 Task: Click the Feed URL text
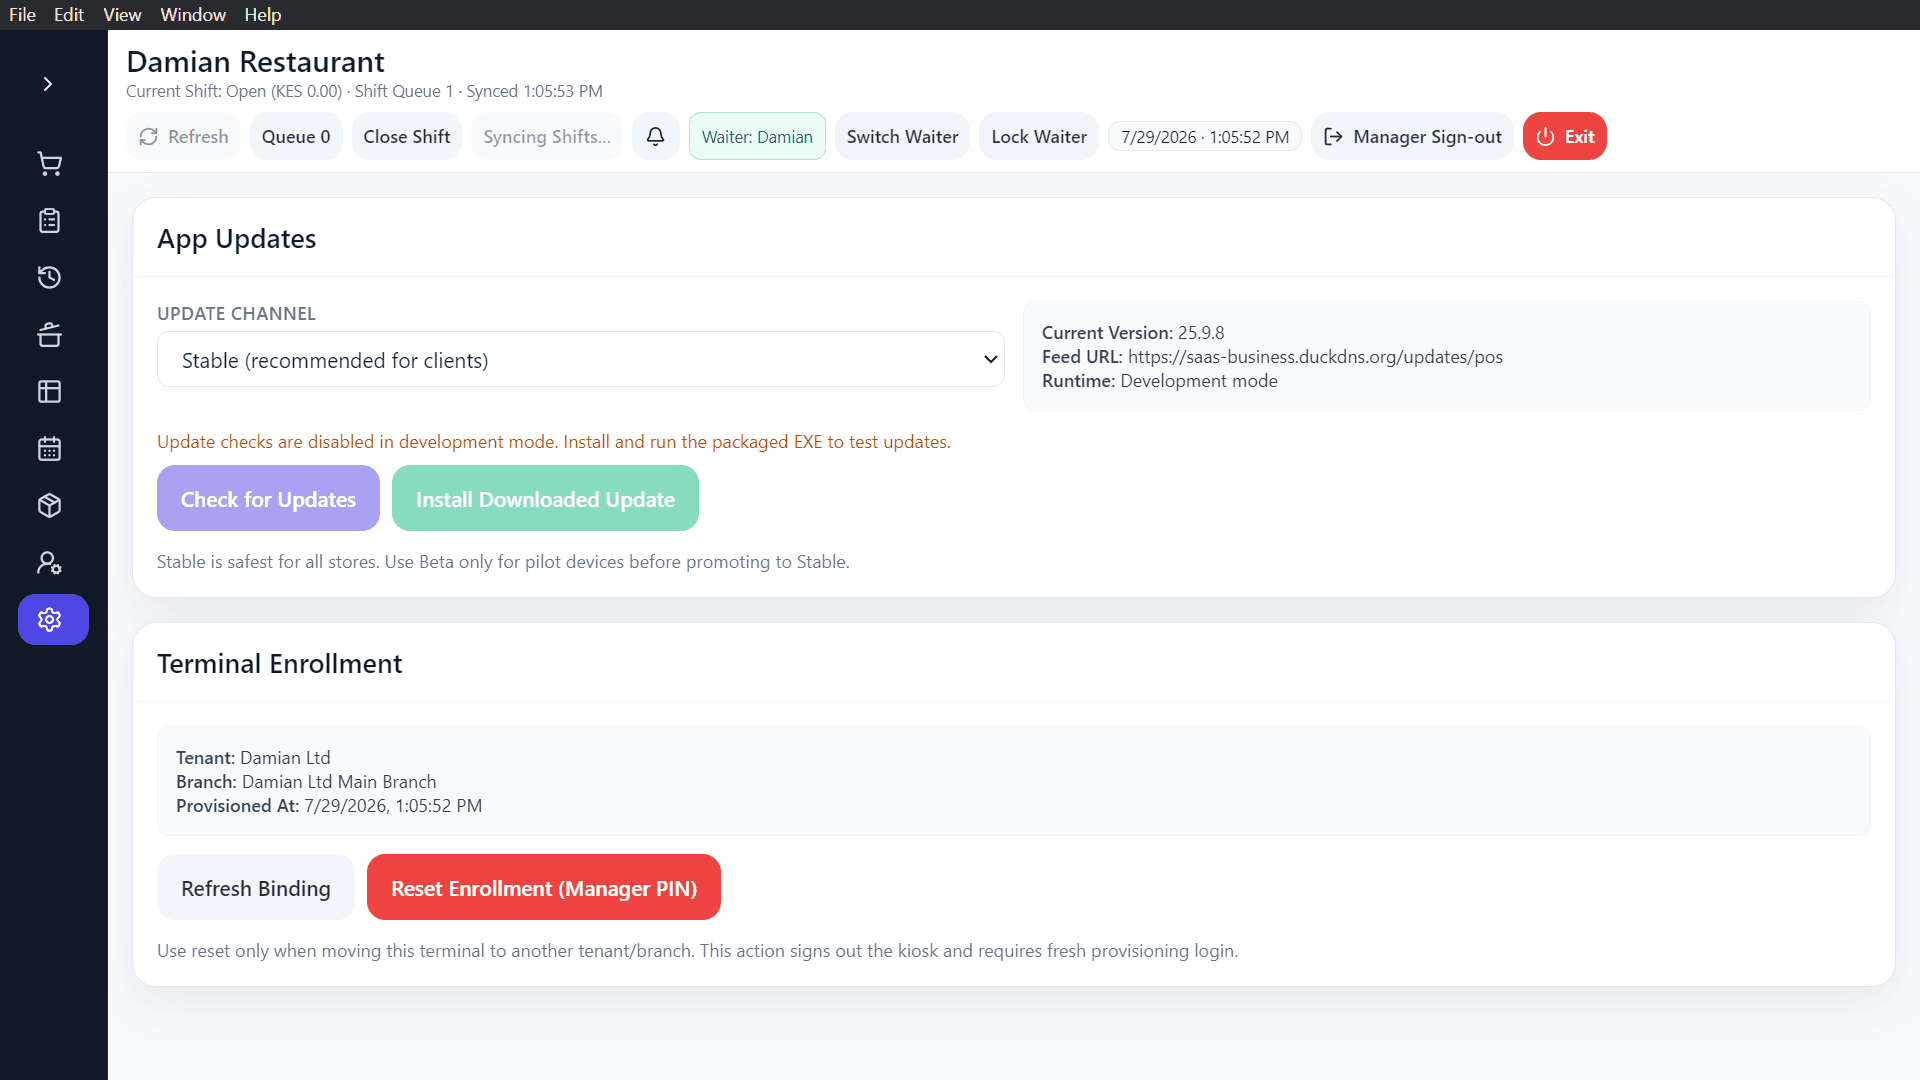pyautogui.click(x=1272, y=357)
